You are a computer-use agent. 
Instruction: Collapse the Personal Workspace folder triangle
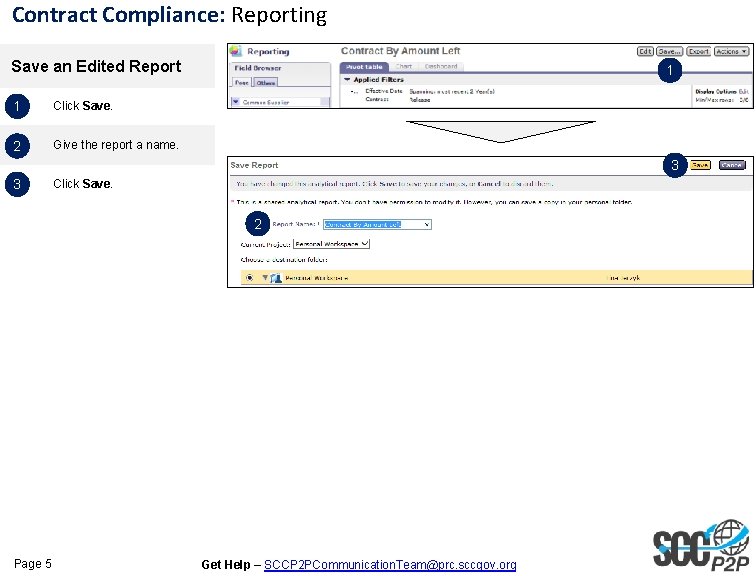click(x=265, y=278)
